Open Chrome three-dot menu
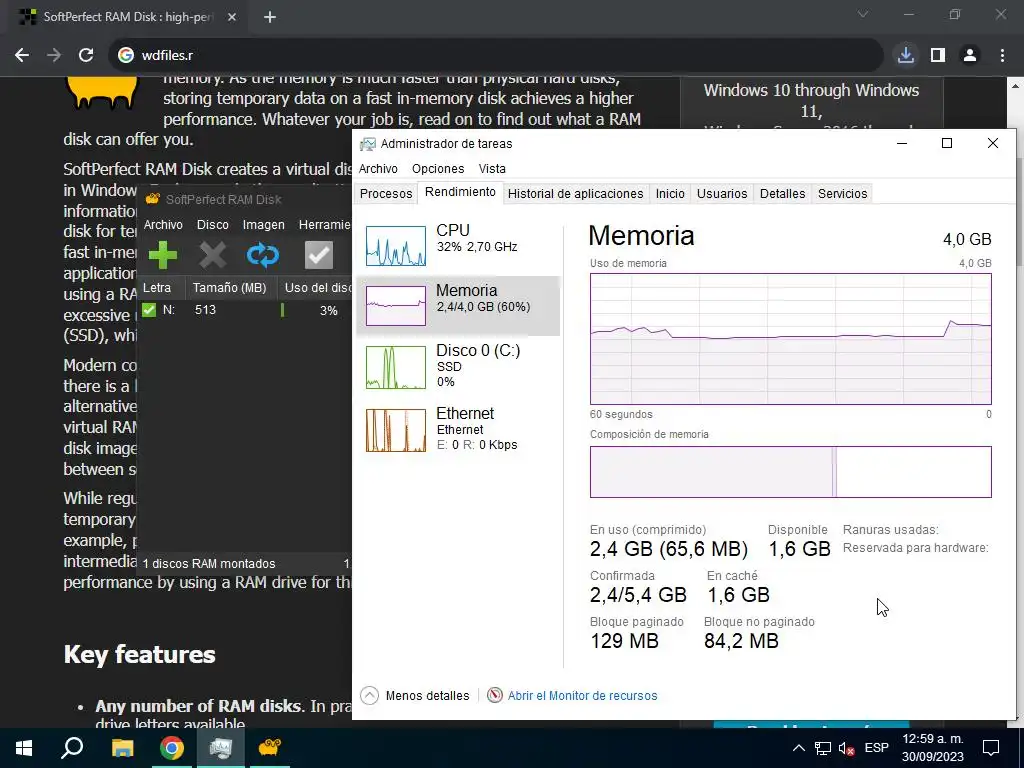The width and height of the screenshot is (1024, 768). coord(1002,56)
